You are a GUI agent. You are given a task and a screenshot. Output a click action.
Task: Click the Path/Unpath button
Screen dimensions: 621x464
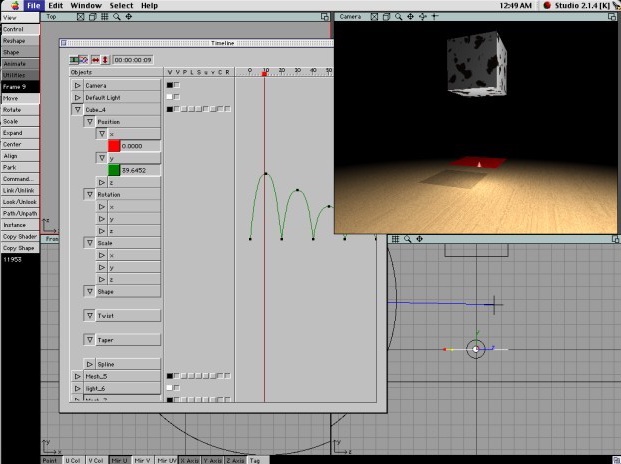20,213
